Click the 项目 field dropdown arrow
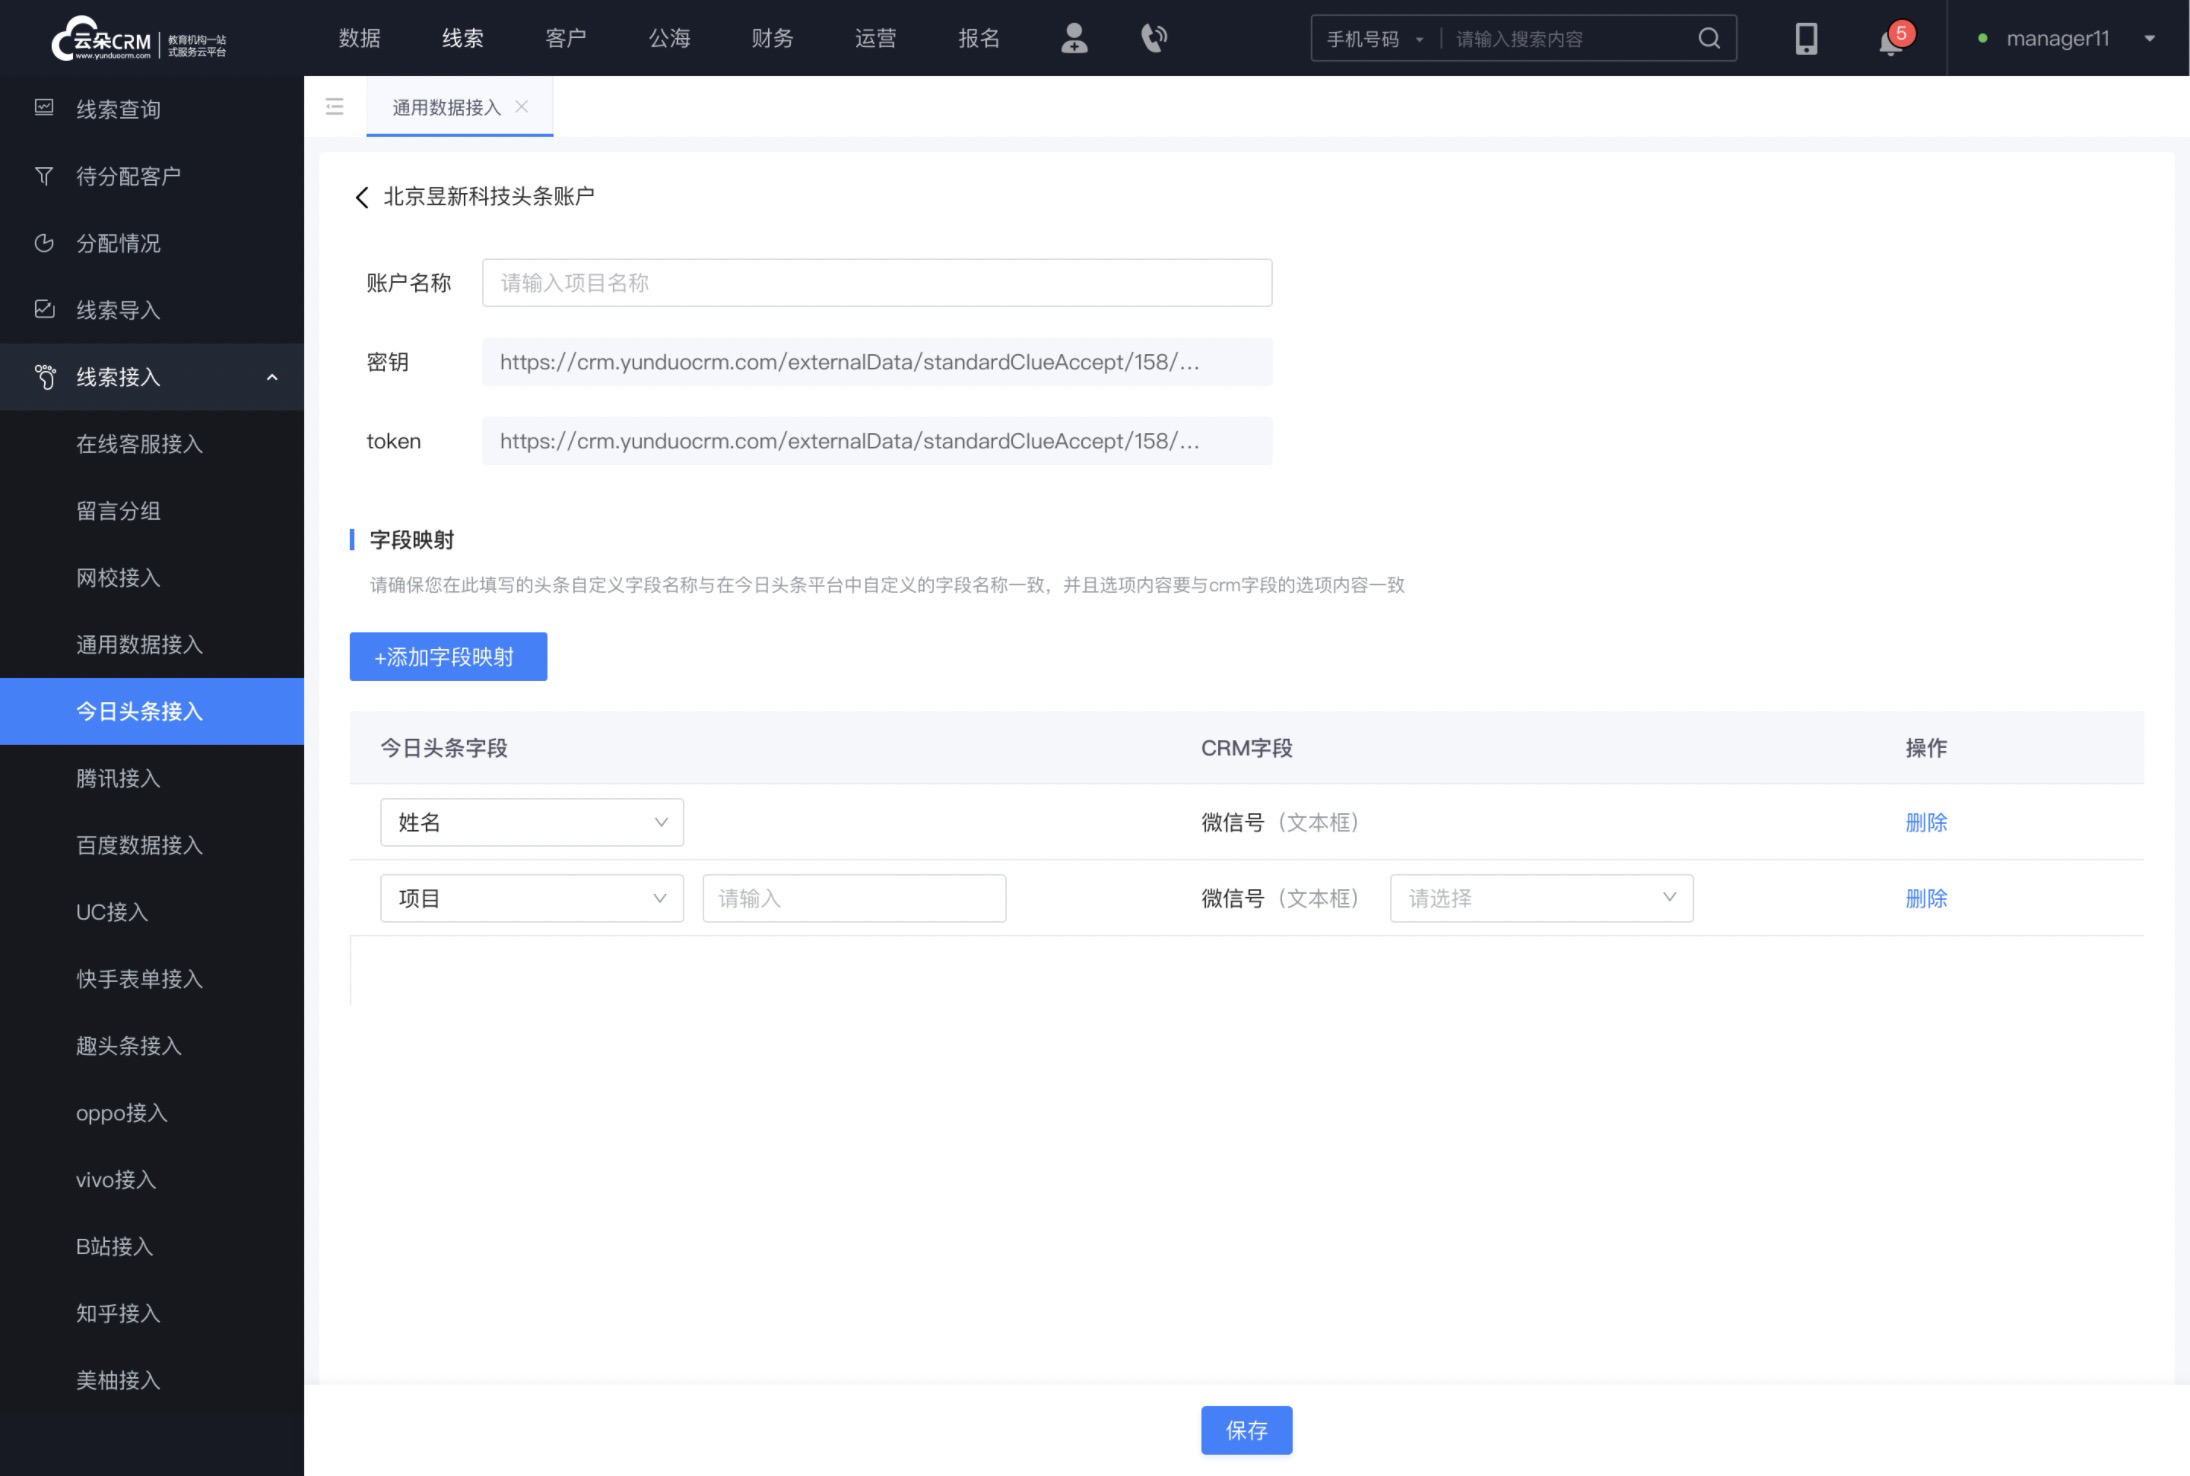Viewport: 2190px width, 1476px height. coord(659,898)
